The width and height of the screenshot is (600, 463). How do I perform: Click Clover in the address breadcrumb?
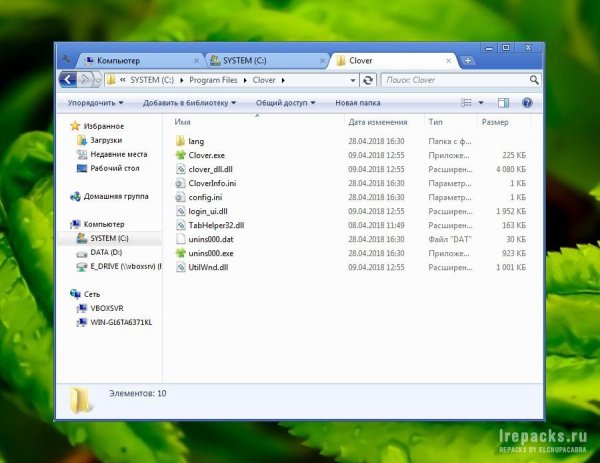click(264, 80)
